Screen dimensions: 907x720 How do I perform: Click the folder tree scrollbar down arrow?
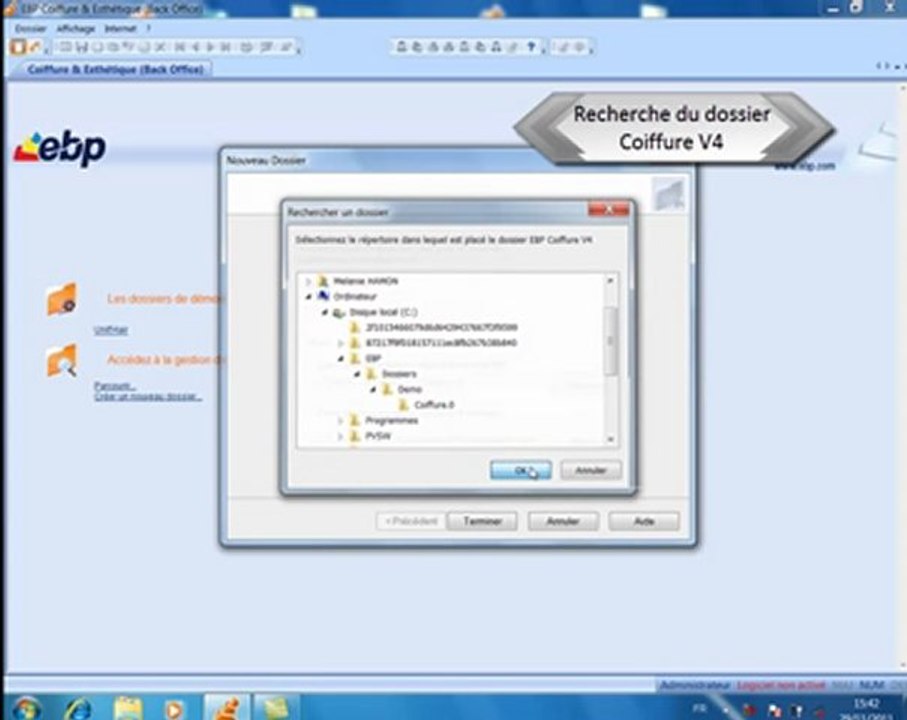(610, 440)
